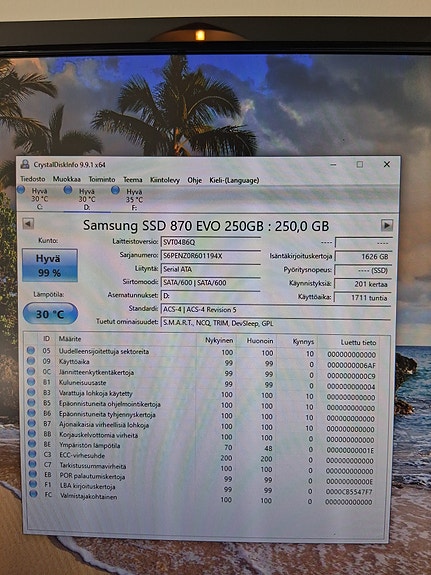Open the Kieli-(Language) menu
The width and height of the screenshot is (431, 575).
pyautogui.click(x=234, y=180)
